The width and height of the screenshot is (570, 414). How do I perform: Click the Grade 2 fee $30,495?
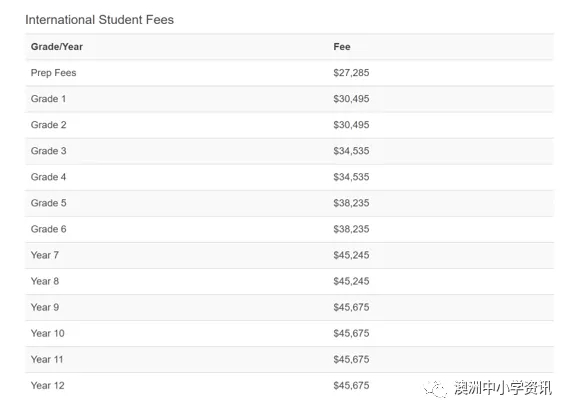coord(351,125)
